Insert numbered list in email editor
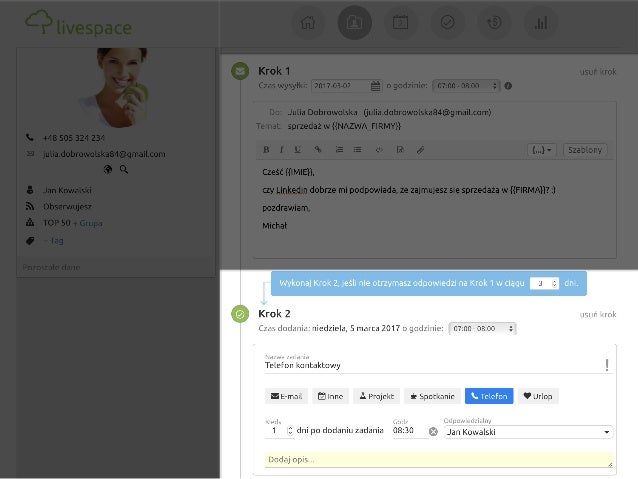 pos(339,150)
